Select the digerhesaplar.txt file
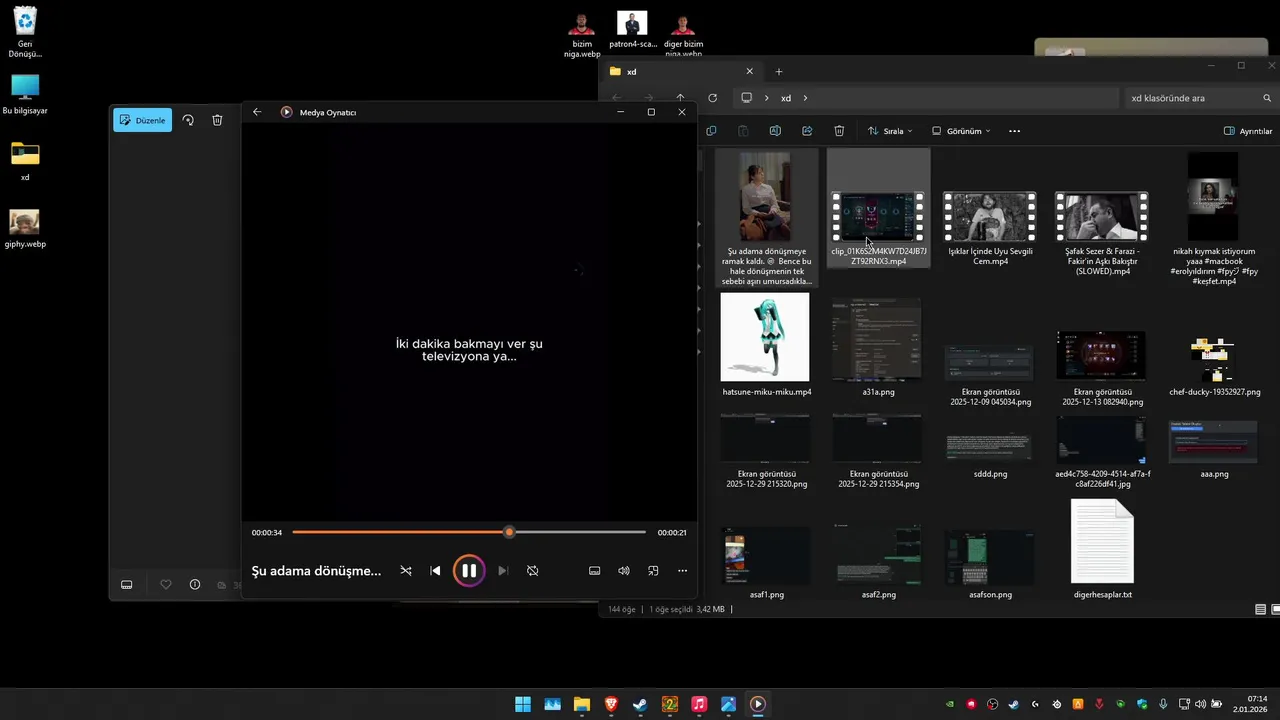The width and height of the screenshot is (1280, 720). 1102,548
